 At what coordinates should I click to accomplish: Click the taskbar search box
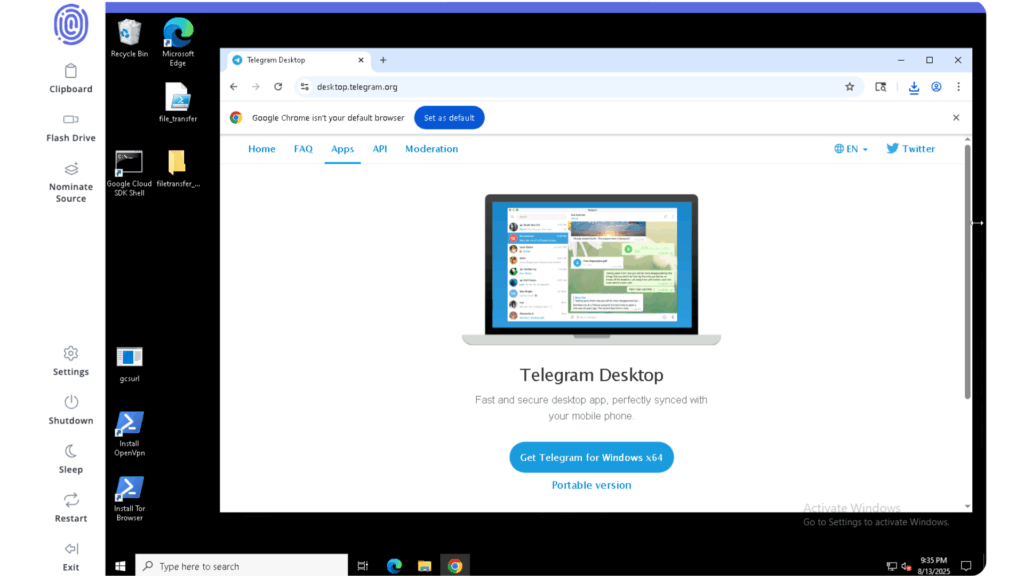pyautogui.click(x=242, y=566)
